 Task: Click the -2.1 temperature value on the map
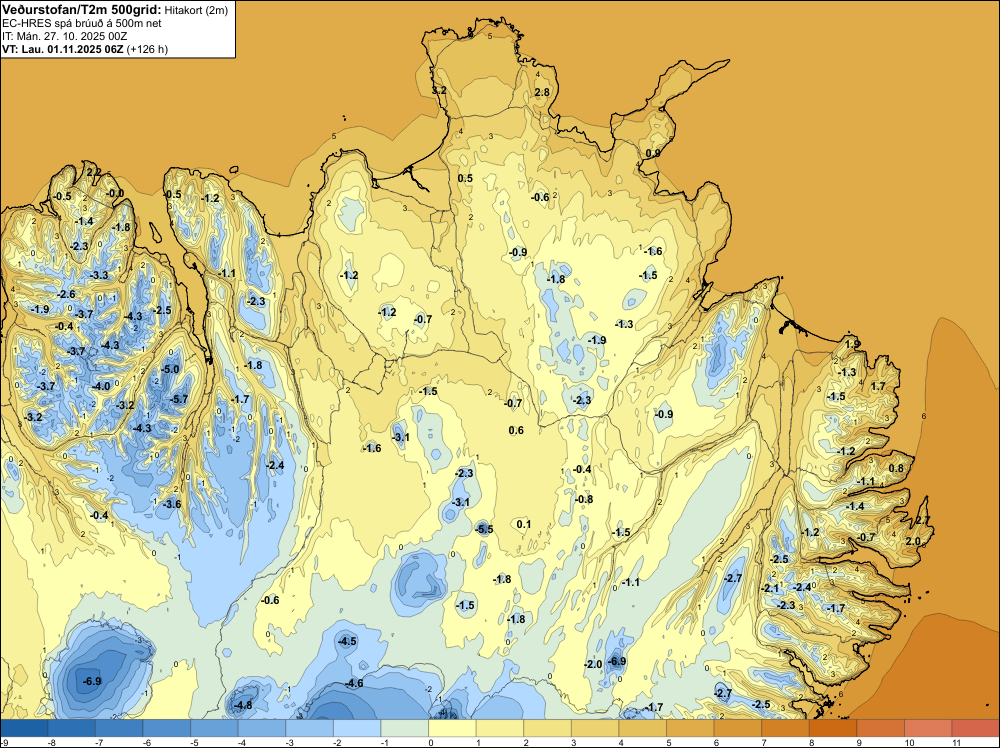770,589
